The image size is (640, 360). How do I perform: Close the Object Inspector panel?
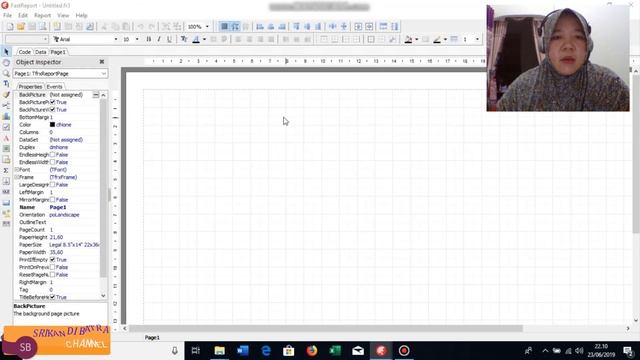click(x=102, y=62)
